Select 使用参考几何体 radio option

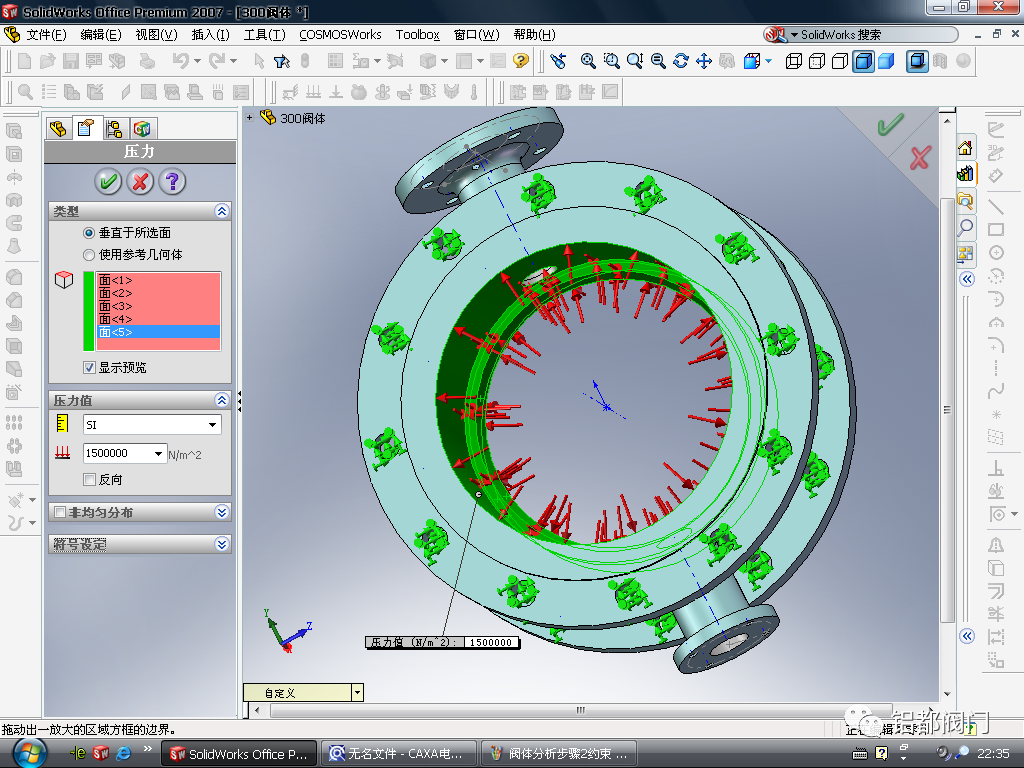89,255
